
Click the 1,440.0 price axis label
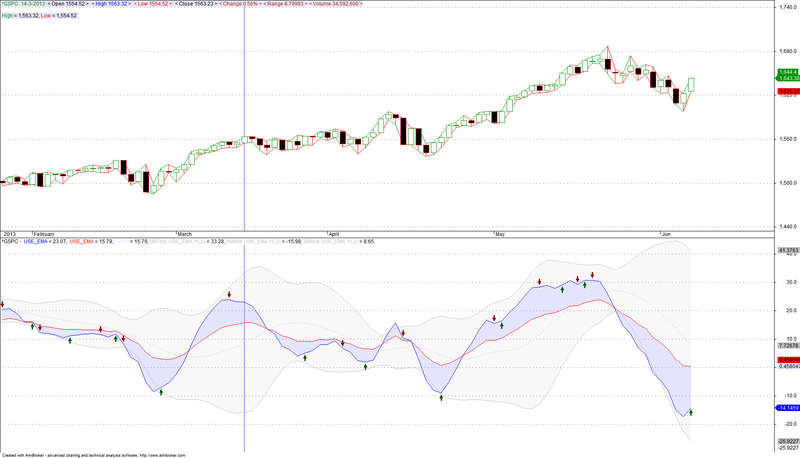[788, 226]
